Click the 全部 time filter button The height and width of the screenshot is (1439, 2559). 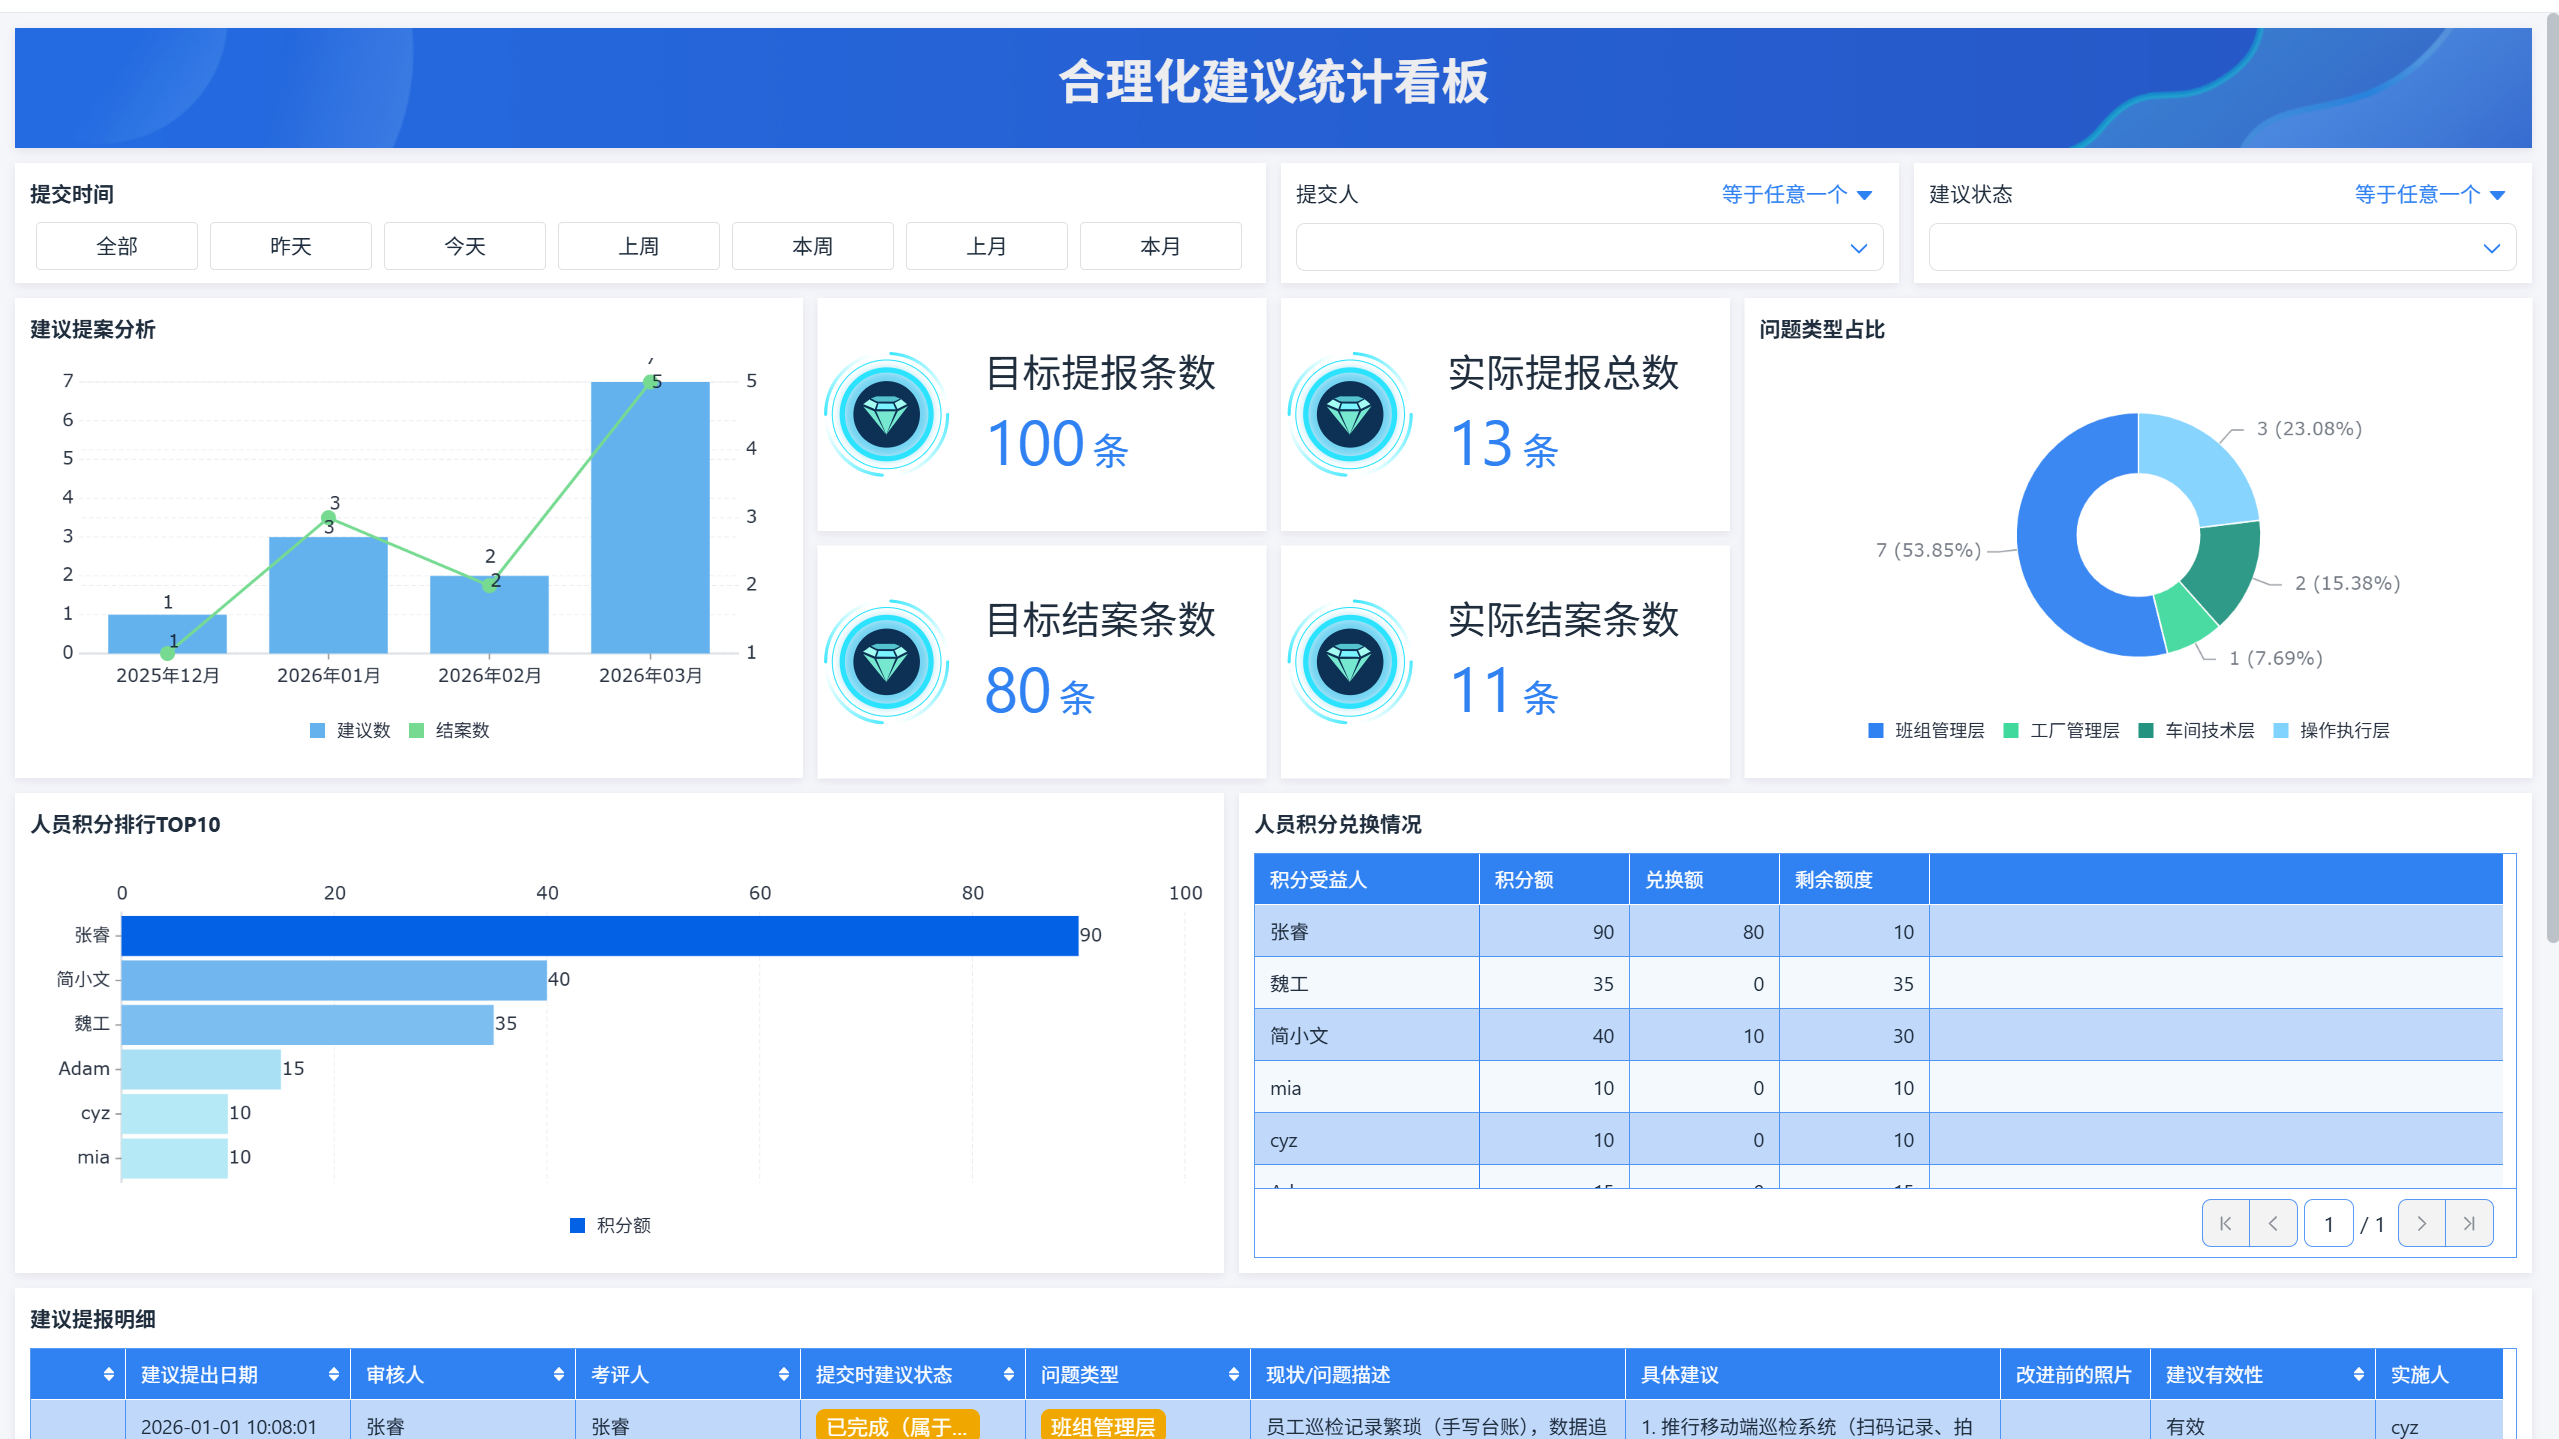click(x=116, y=246)
